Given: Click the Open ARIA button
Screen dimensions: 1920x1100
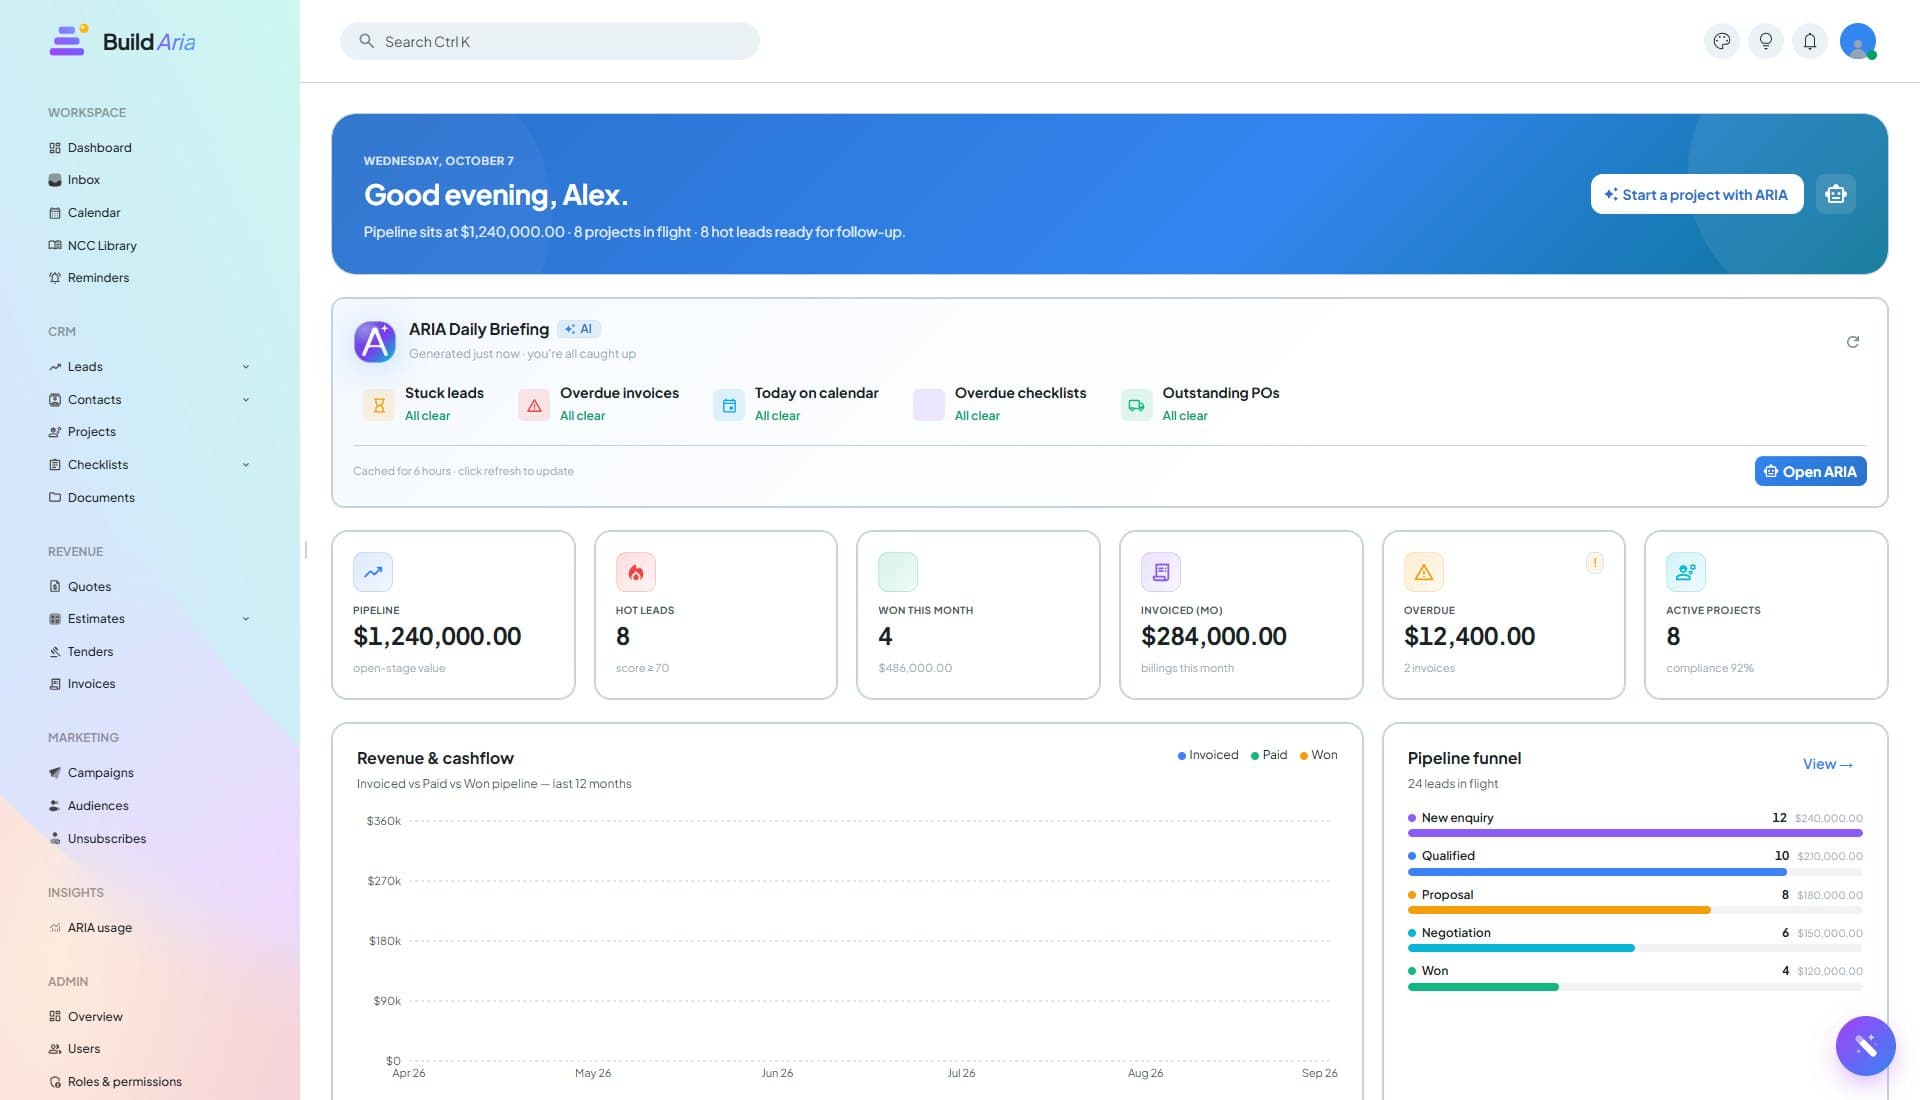Looking at the screenshot, I should [1810, 472].
